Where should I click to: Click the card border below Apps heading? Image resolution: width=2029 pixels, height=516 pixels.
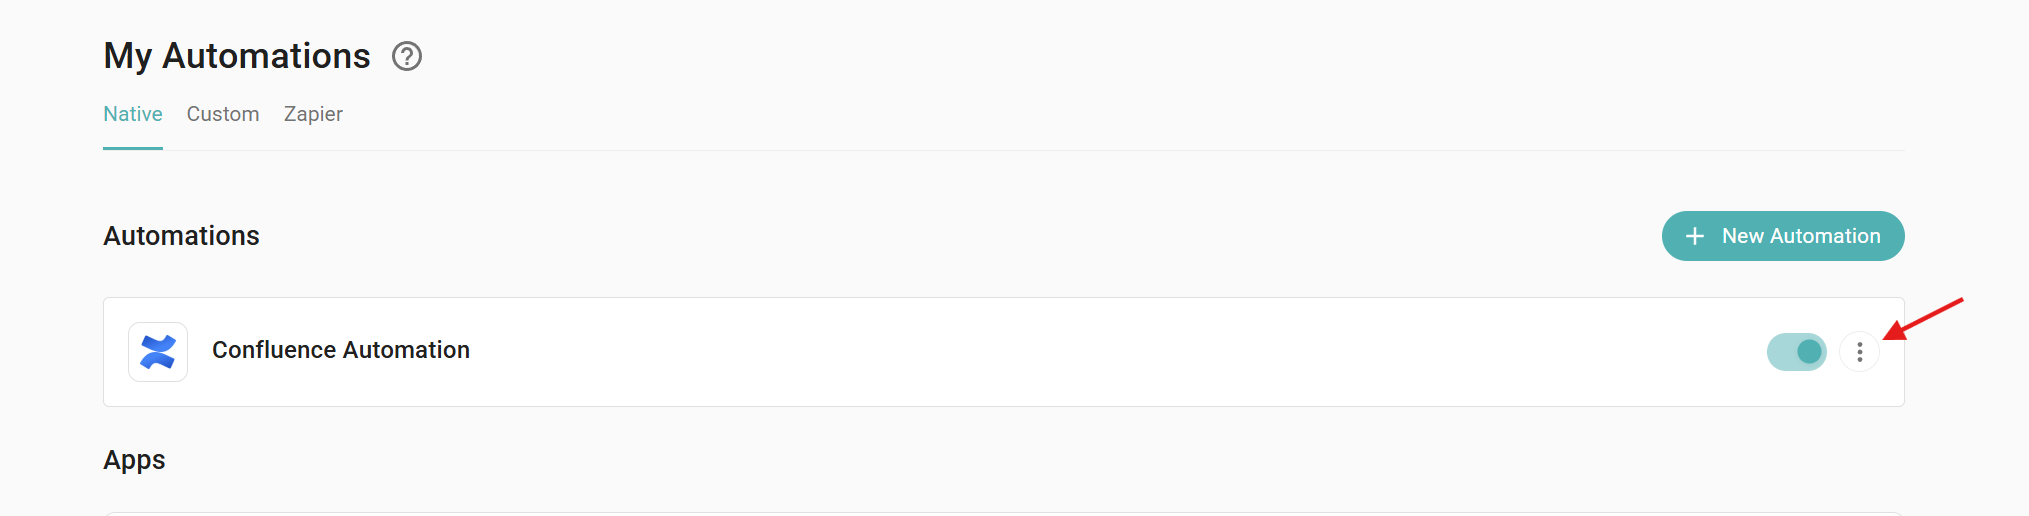1000,513
